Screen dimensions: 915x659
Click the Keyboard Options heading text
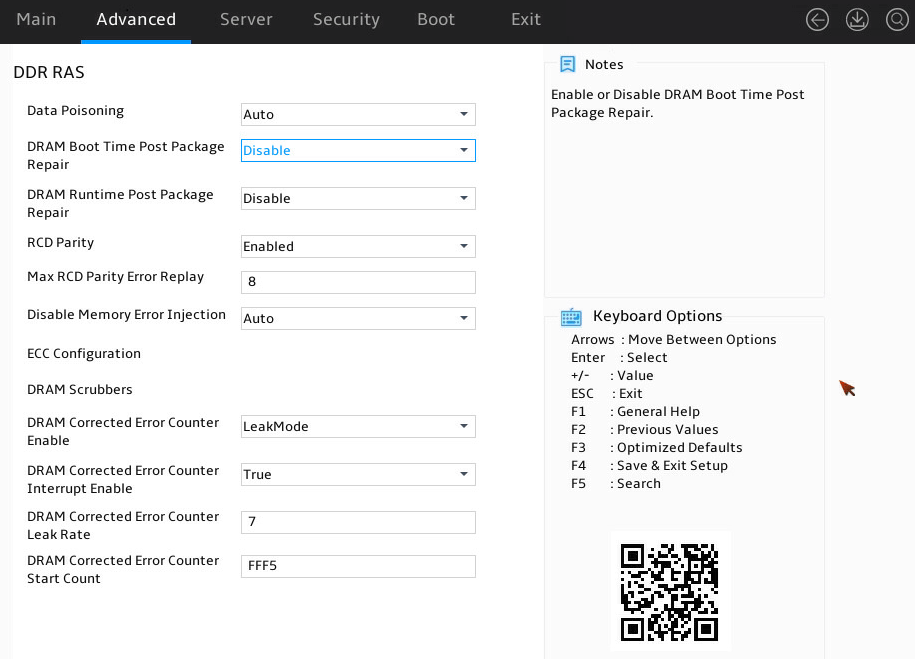pos(658,316)
